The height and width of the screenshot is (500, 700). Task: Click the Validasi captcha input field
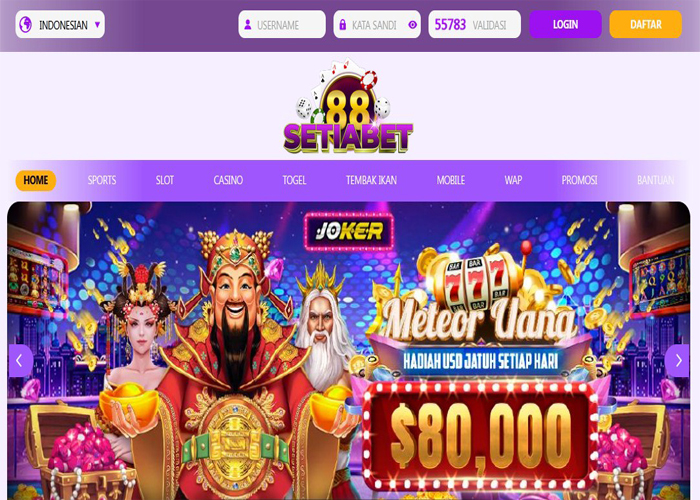pos(475,25)
